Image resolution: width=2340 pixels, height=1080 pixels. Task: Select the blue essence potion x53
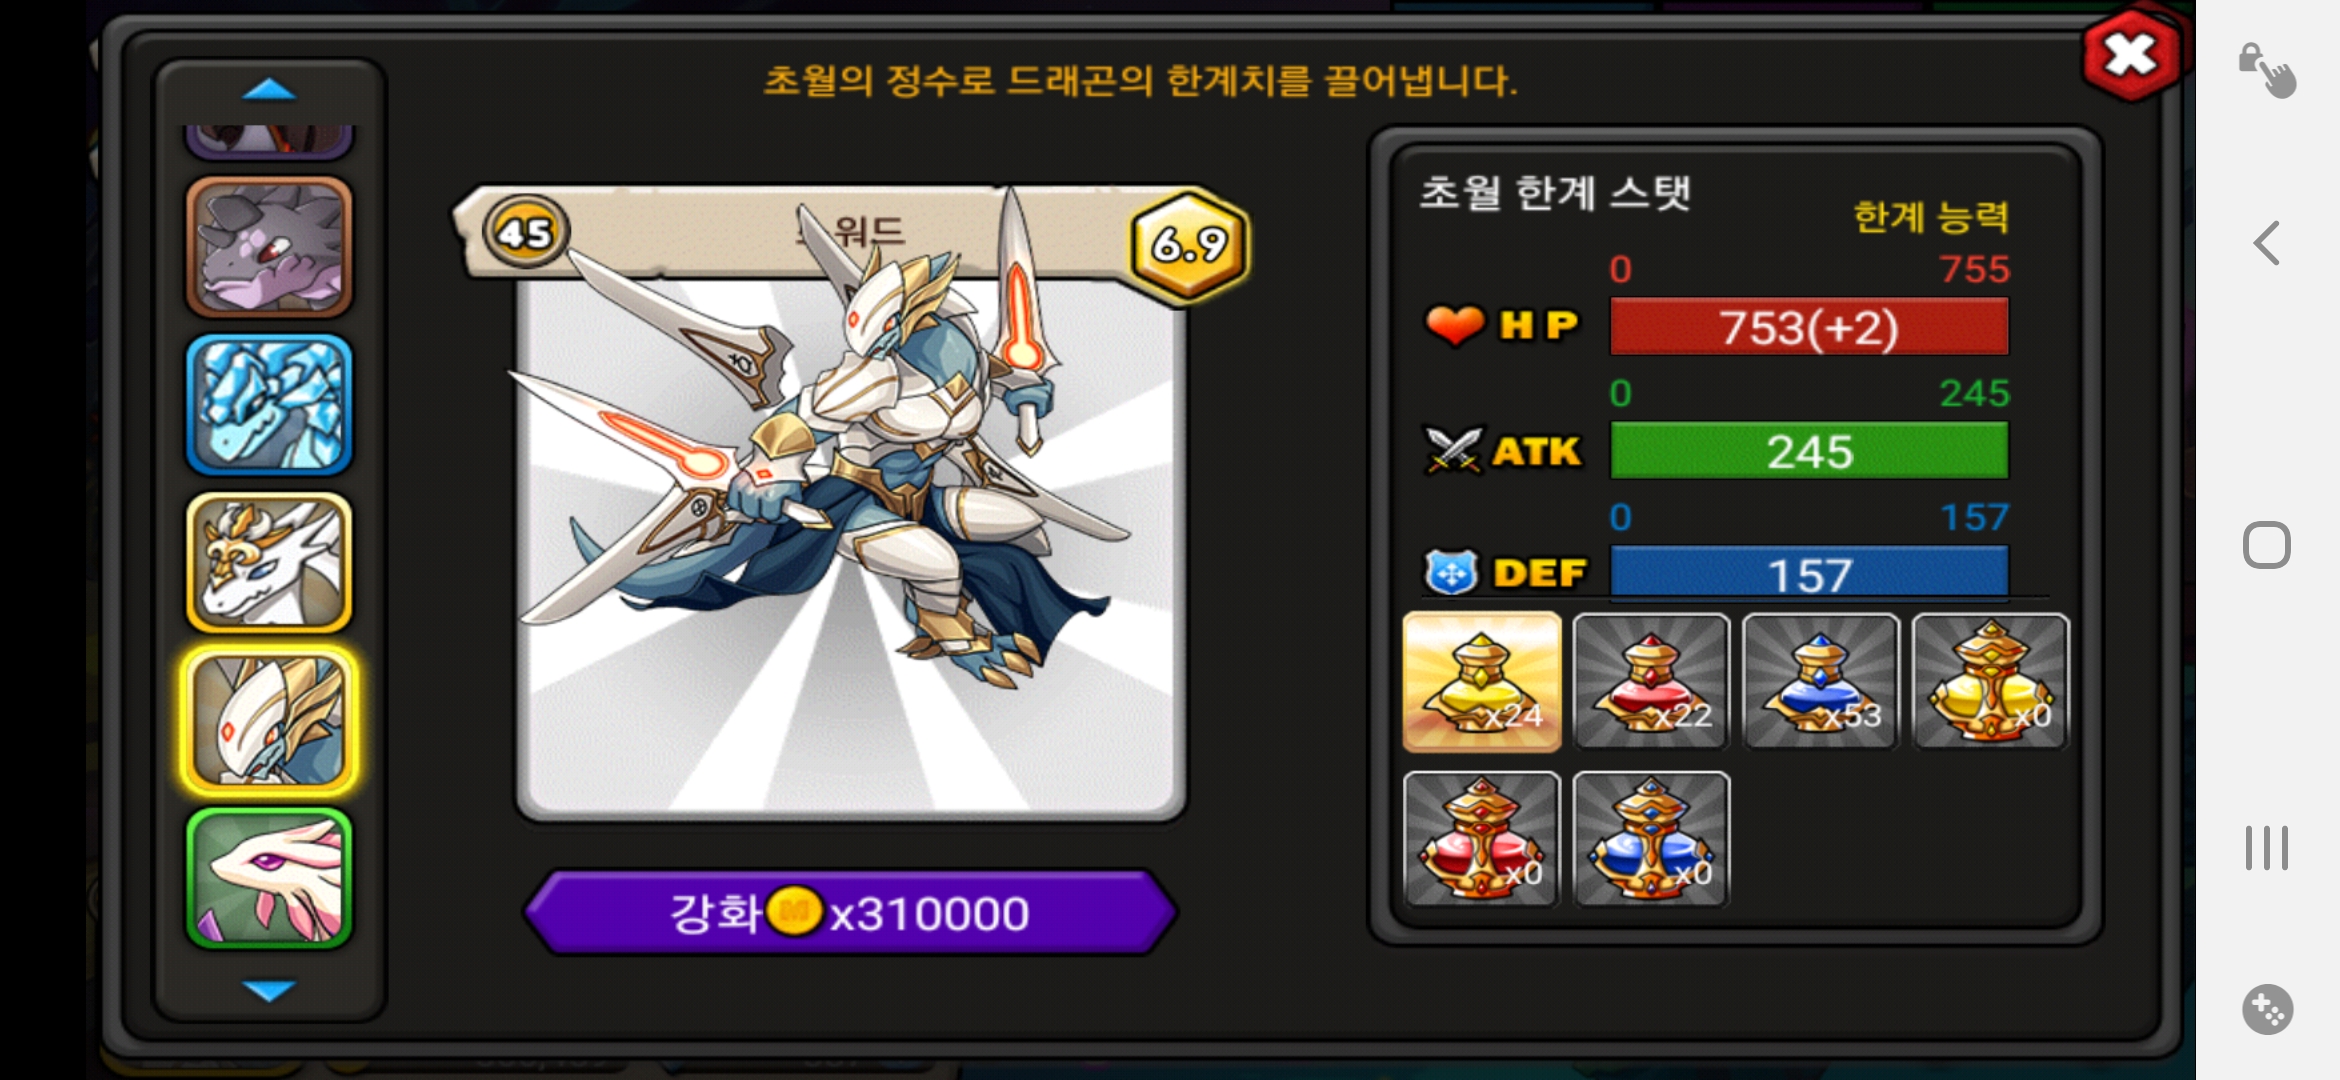1821,682
